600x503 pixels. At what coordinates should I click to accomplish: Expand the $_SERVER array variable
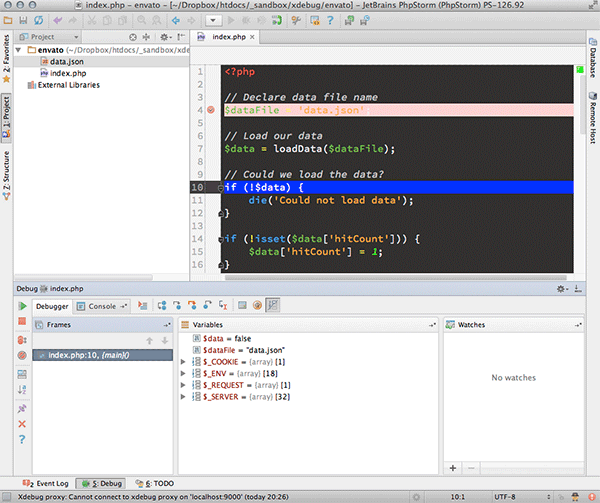(183, 397)
